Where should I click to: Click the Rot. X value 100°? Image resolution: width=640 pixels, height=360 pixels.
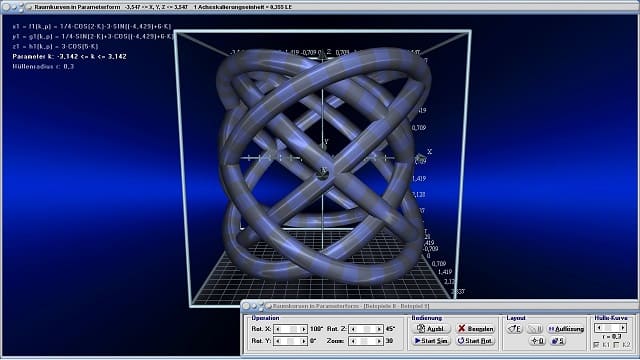click(x=316, y=329)
